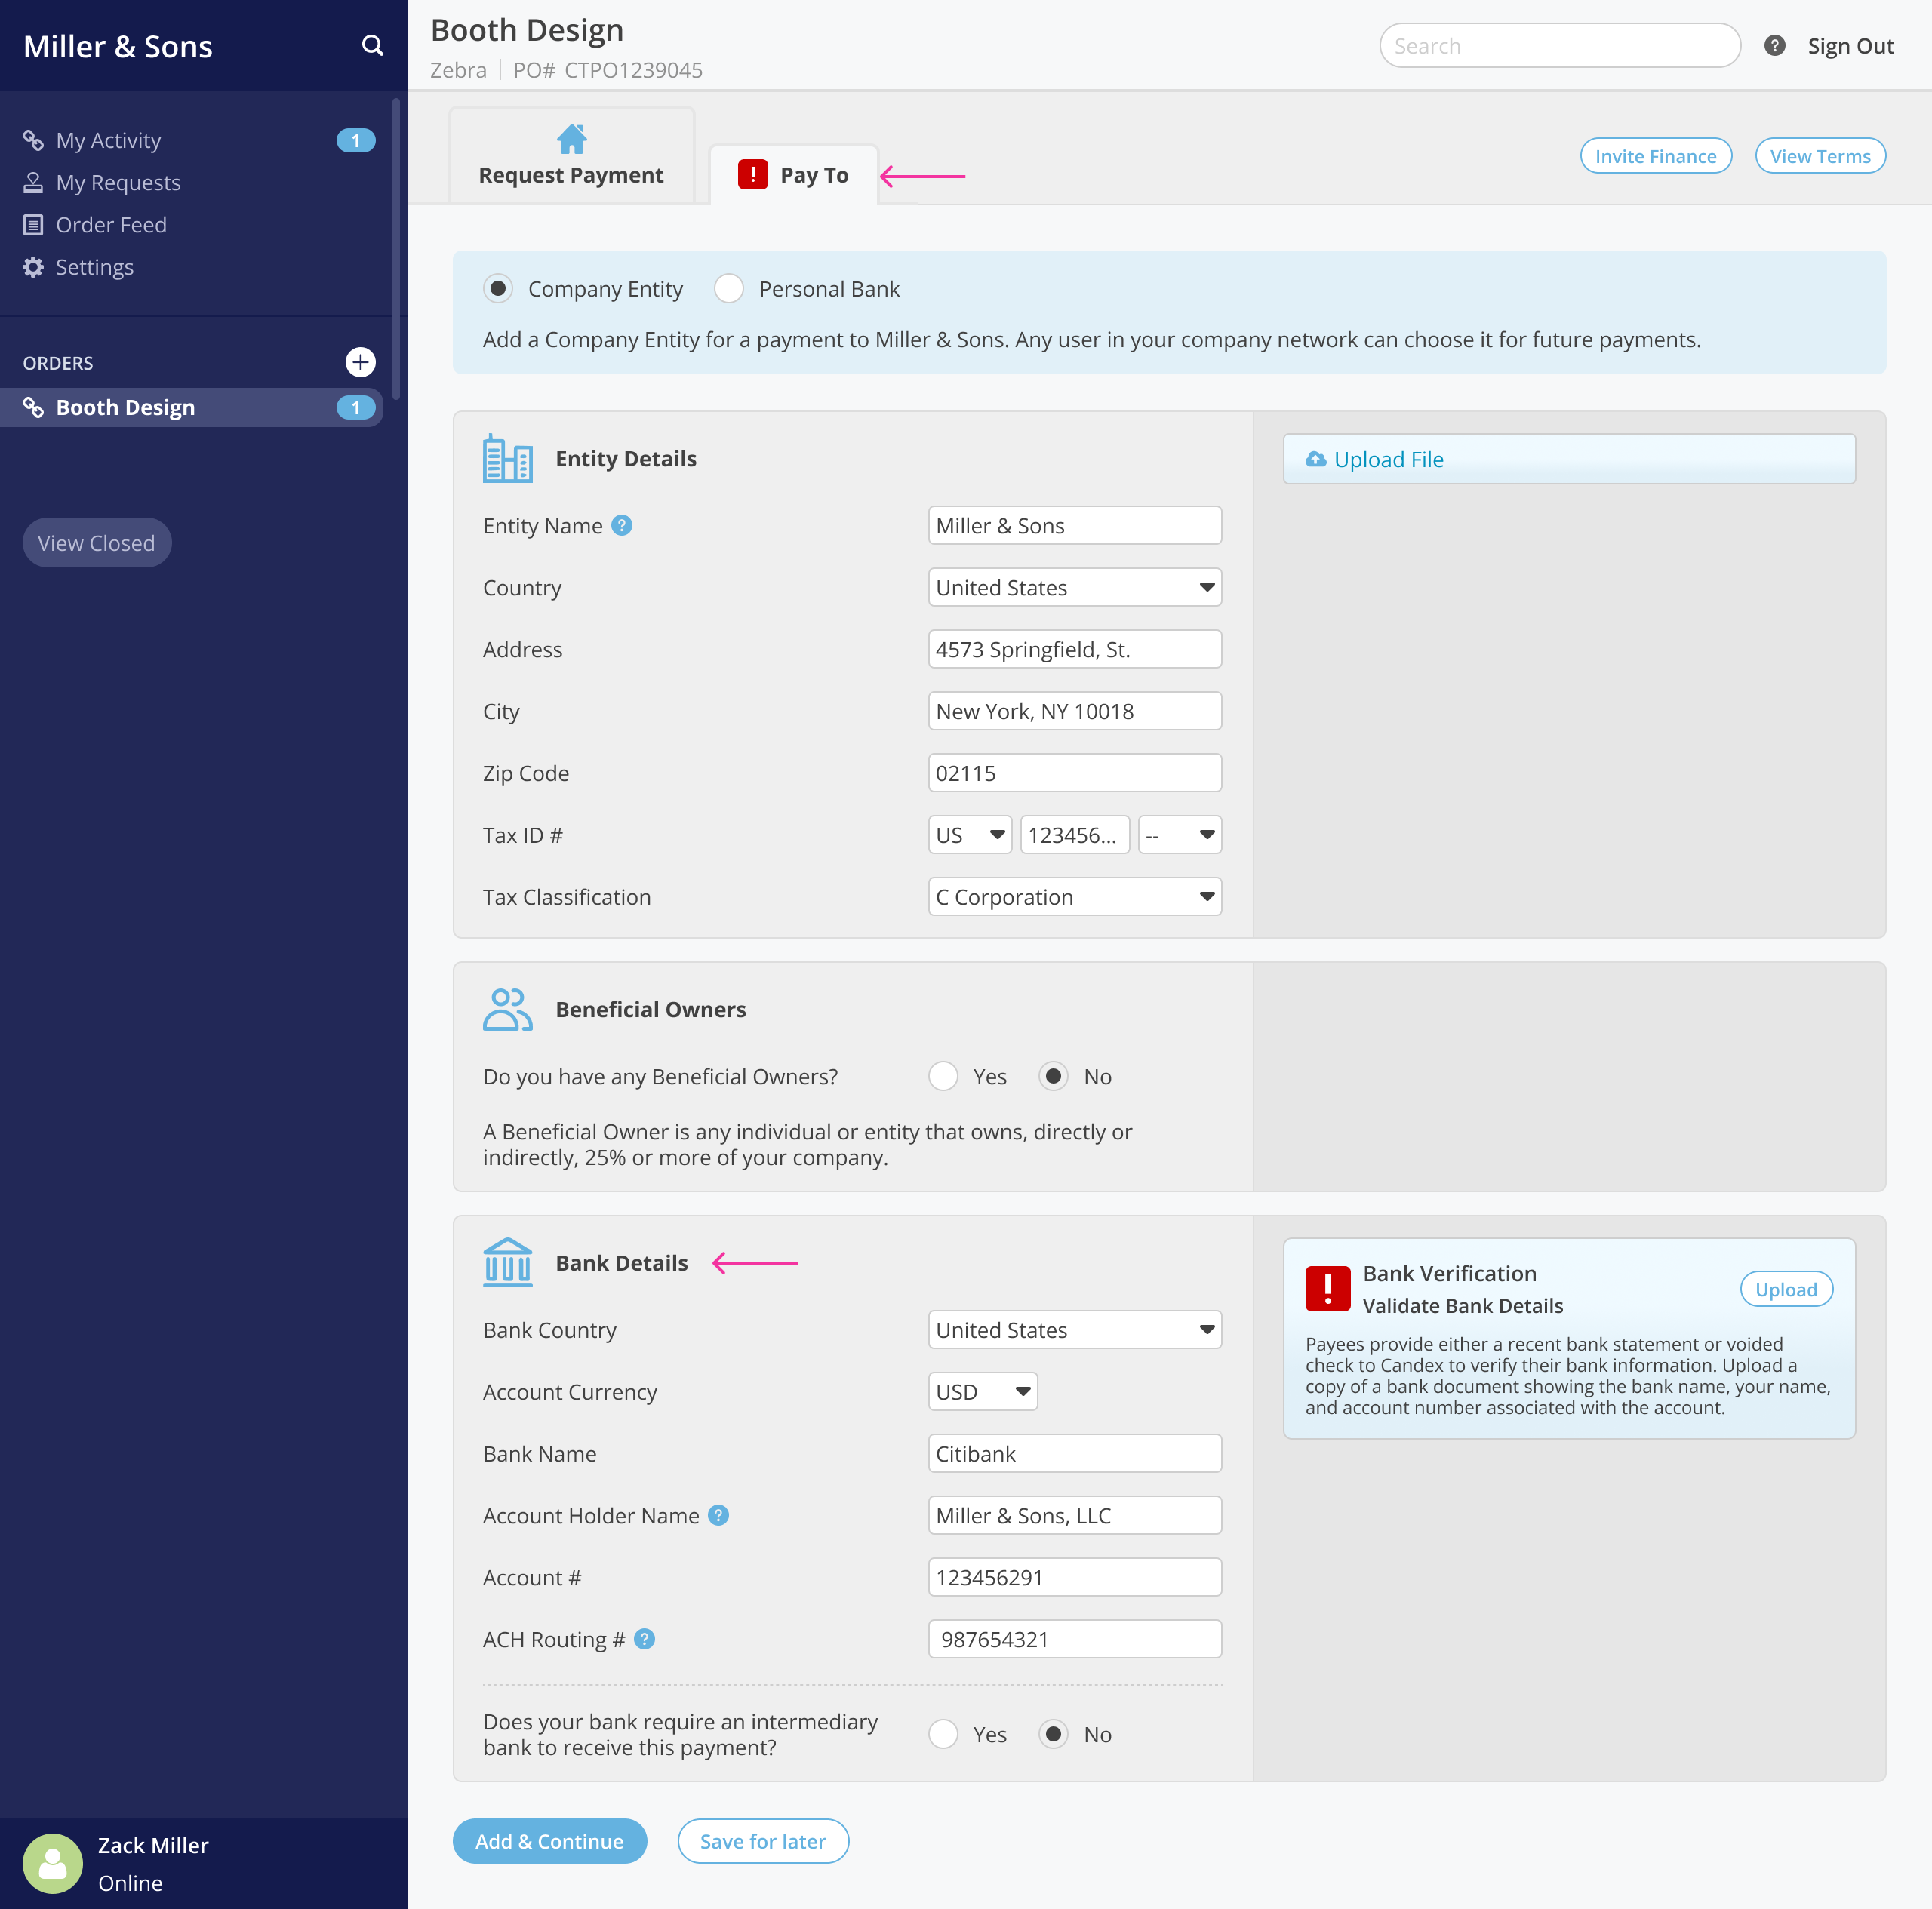
Task: Click the Entity Name help icon
Action: tap(621, 526)
